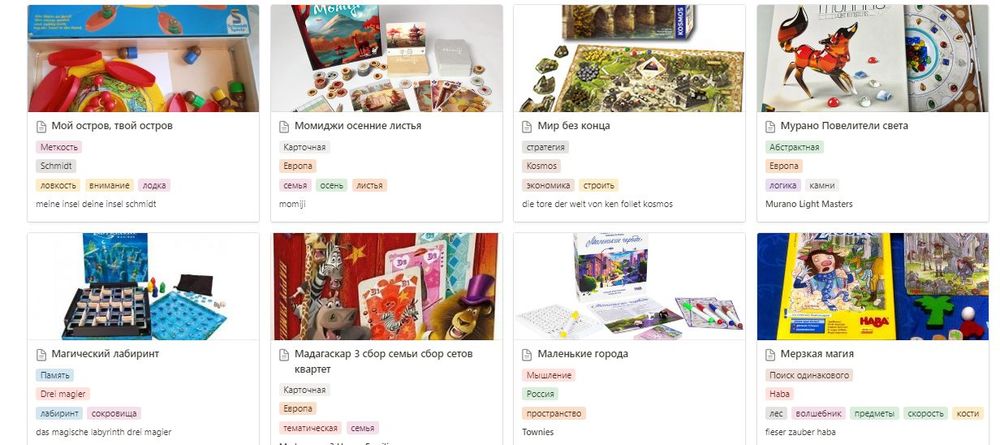Click page icon beside Мерзкая магия
This screenshot has height=445, width=1000.
point(770,354)
